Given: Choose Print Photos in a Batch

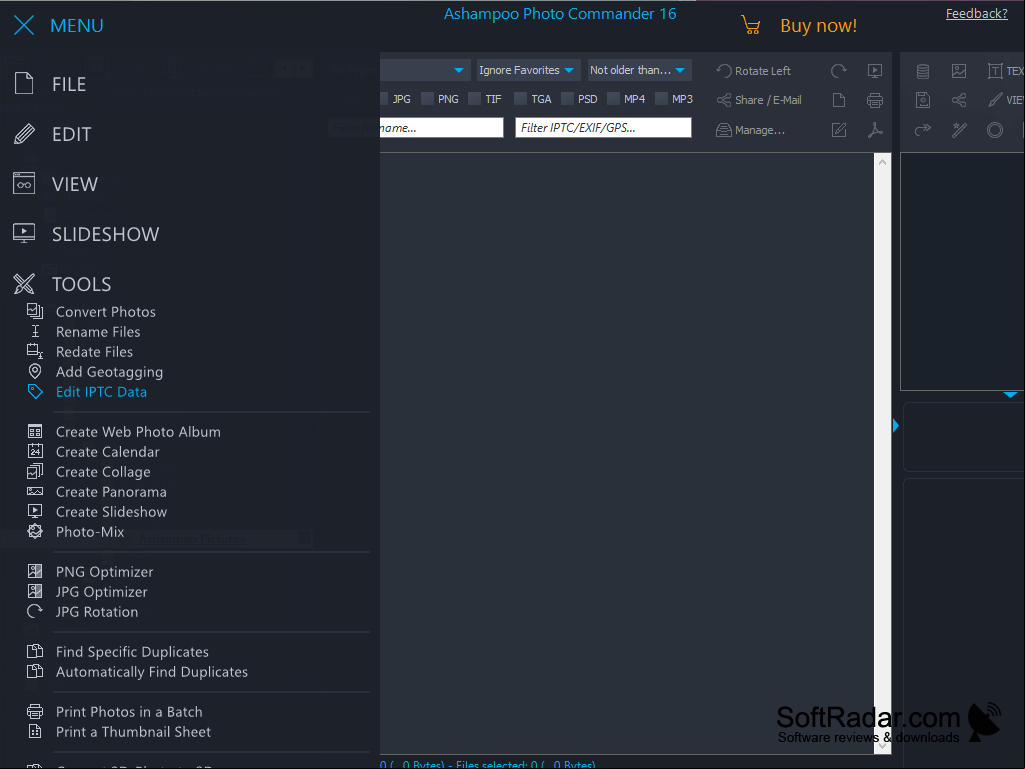Looking at the screenshot, I should (x=129, y=712).
